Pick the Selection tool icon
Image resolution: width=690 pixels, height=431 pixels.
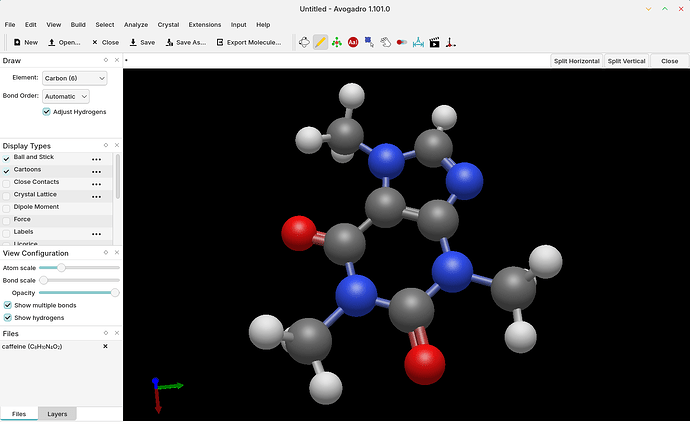click(x=369, y=42)
